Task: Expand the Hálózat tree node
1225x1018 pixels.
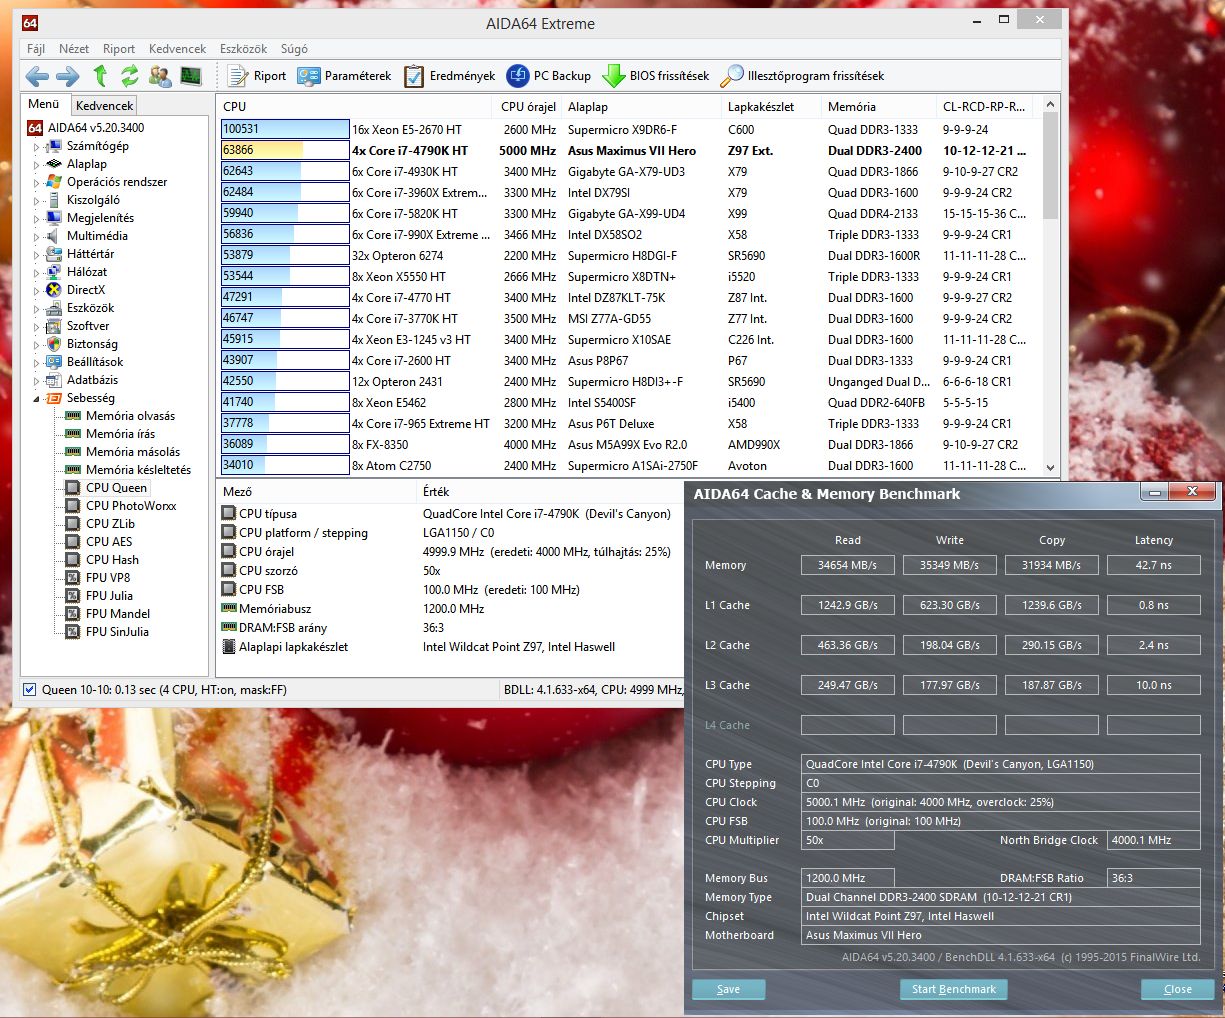Action: 37,272
